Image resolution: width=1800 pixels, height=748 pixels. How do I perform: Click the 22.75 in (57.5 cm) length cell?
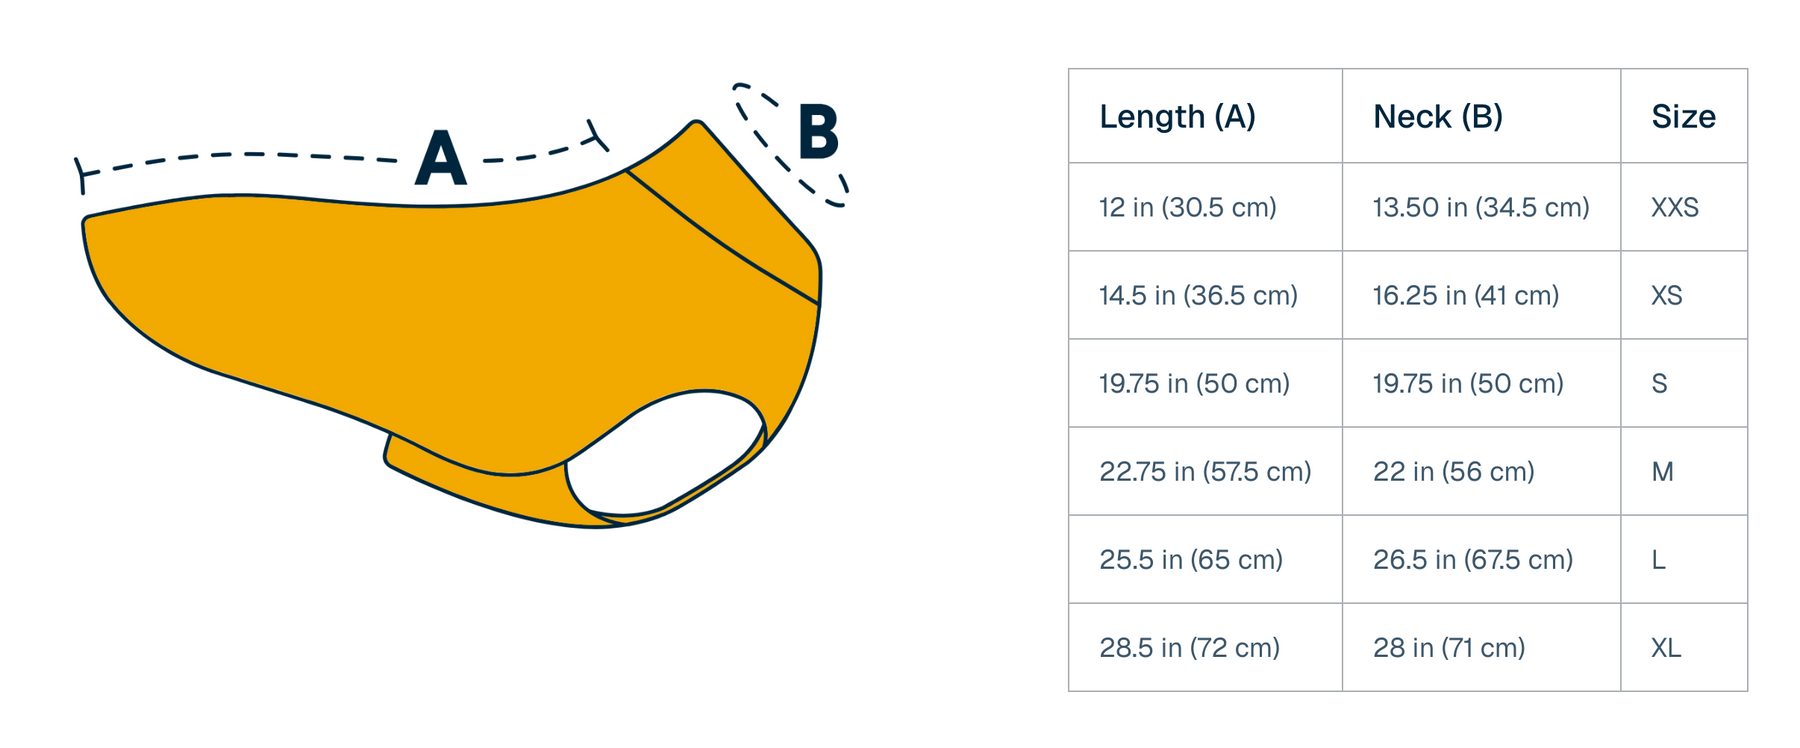1205,471
